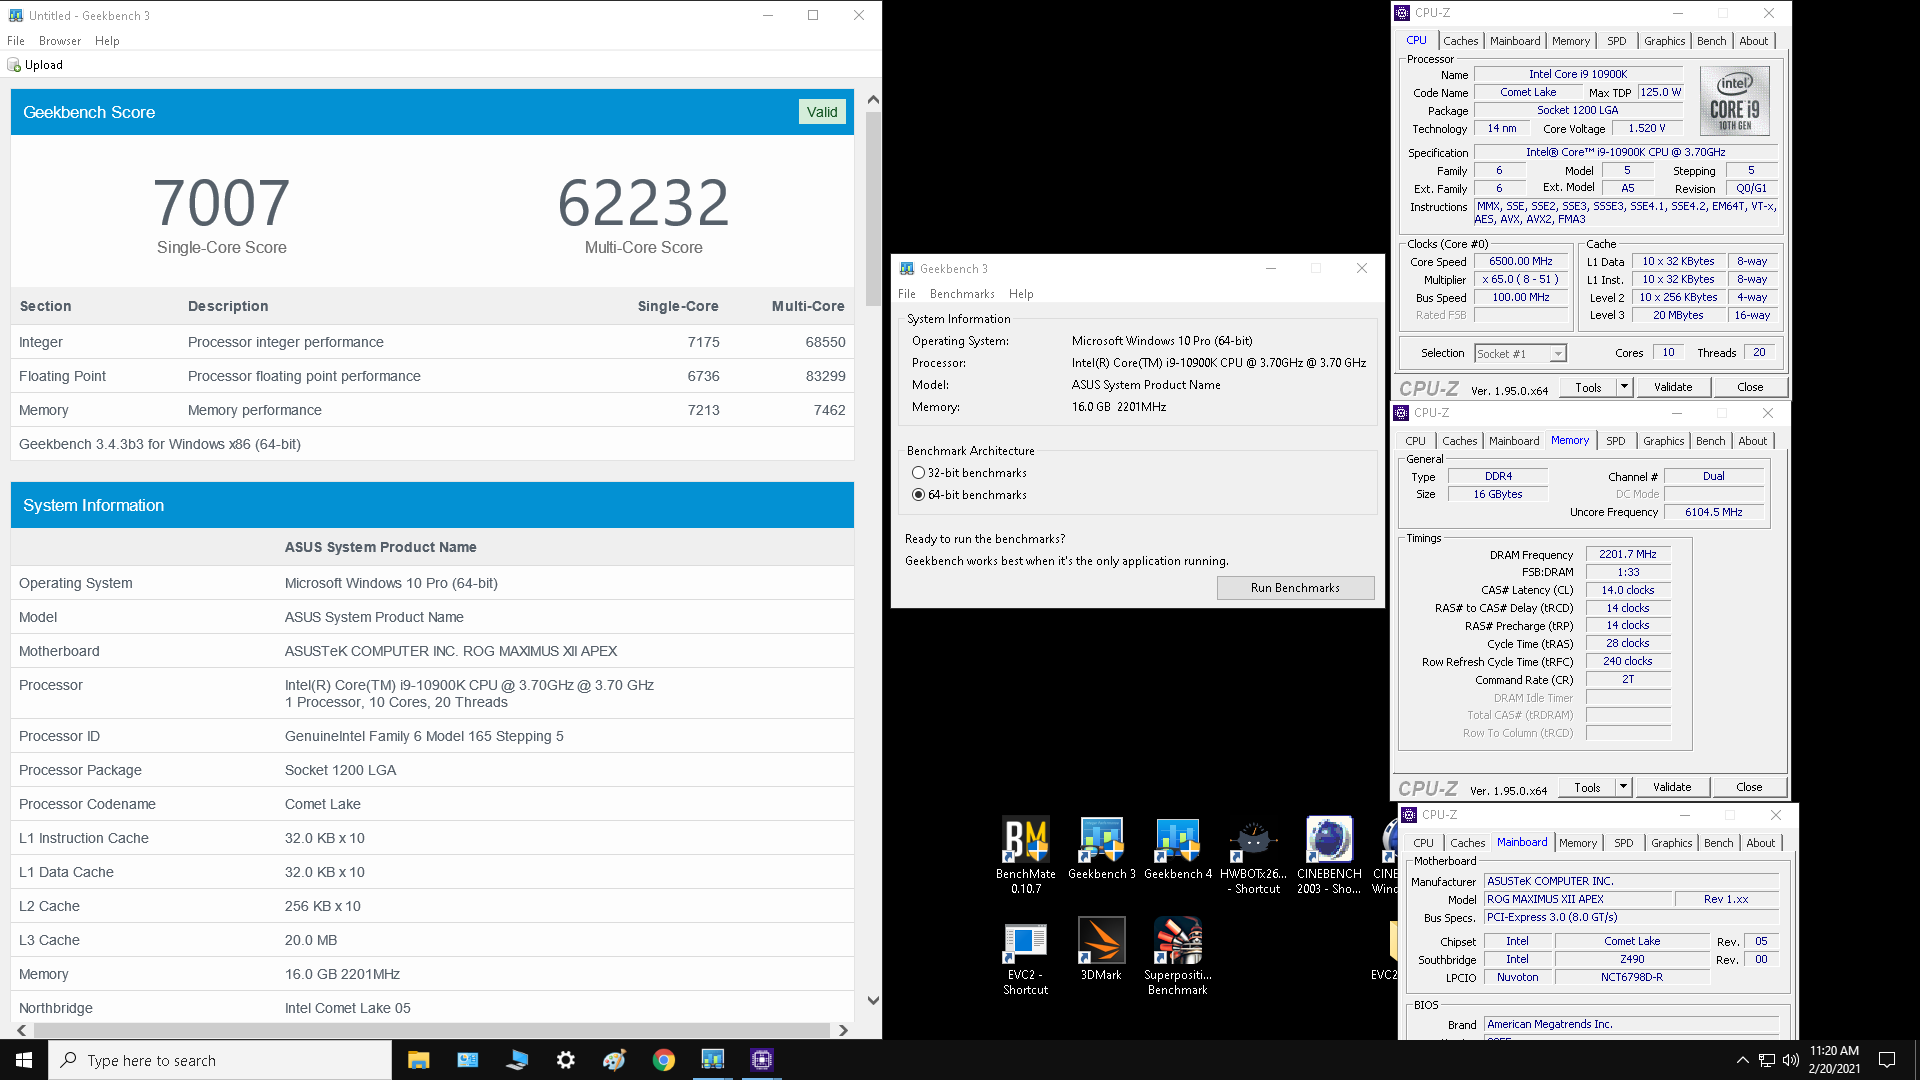This screenshot has width=1920, height=1080.
Task: Open File menu in Untitled Geekbench window
Action: [16, 41]
